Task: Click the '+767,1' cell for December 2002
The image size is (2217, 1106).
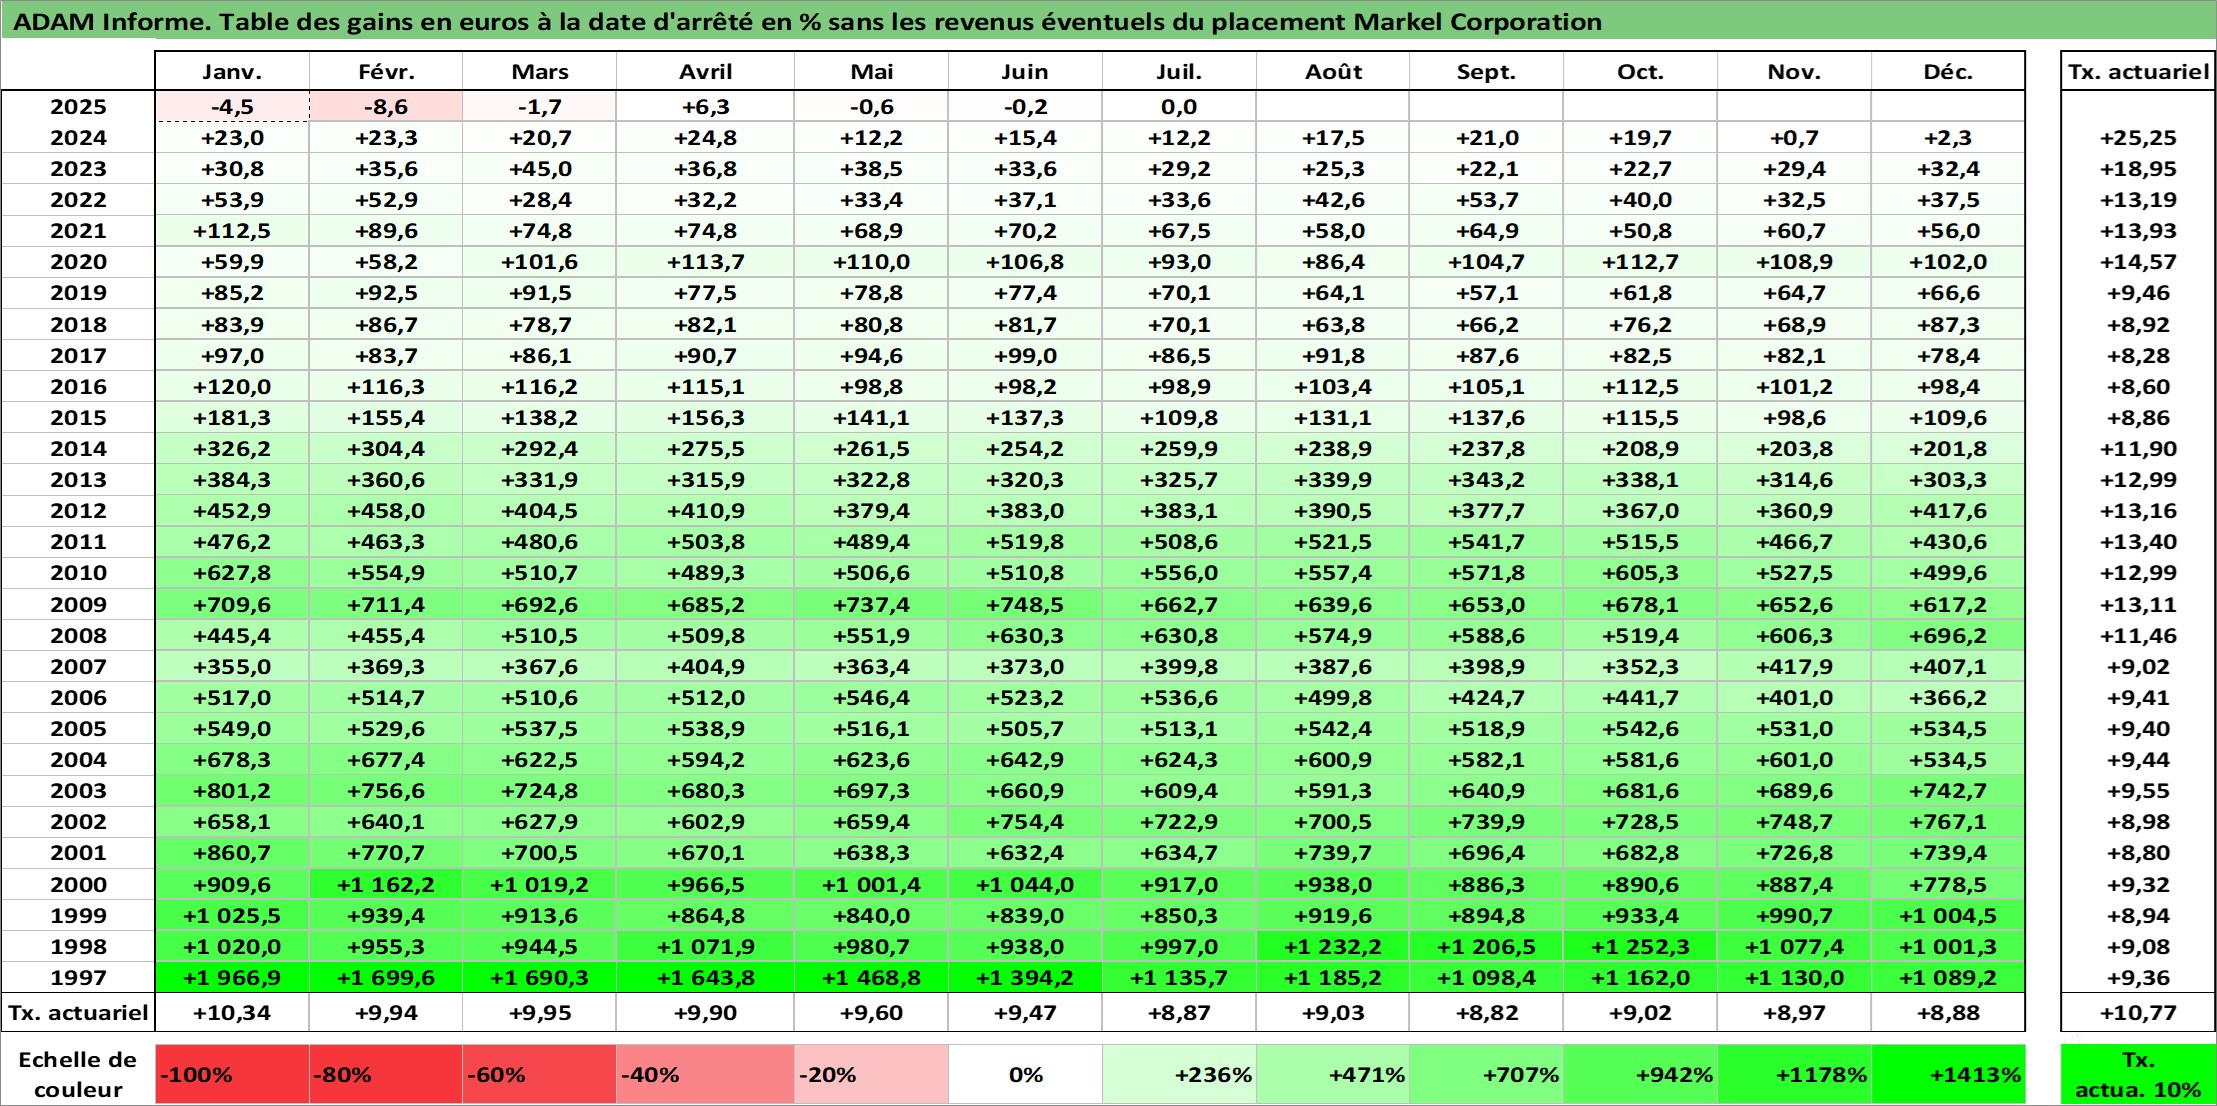Action: [x=1948, y=822]
